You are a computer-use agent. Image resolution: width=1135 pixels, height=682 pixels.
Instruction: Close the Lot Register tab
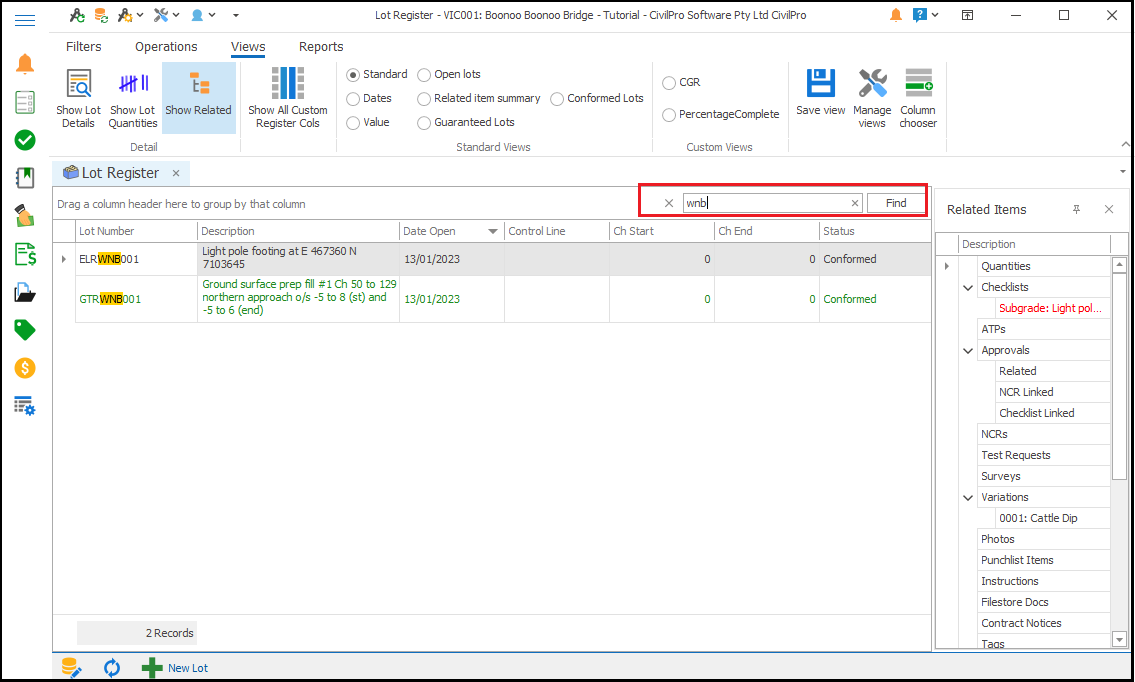176,173
